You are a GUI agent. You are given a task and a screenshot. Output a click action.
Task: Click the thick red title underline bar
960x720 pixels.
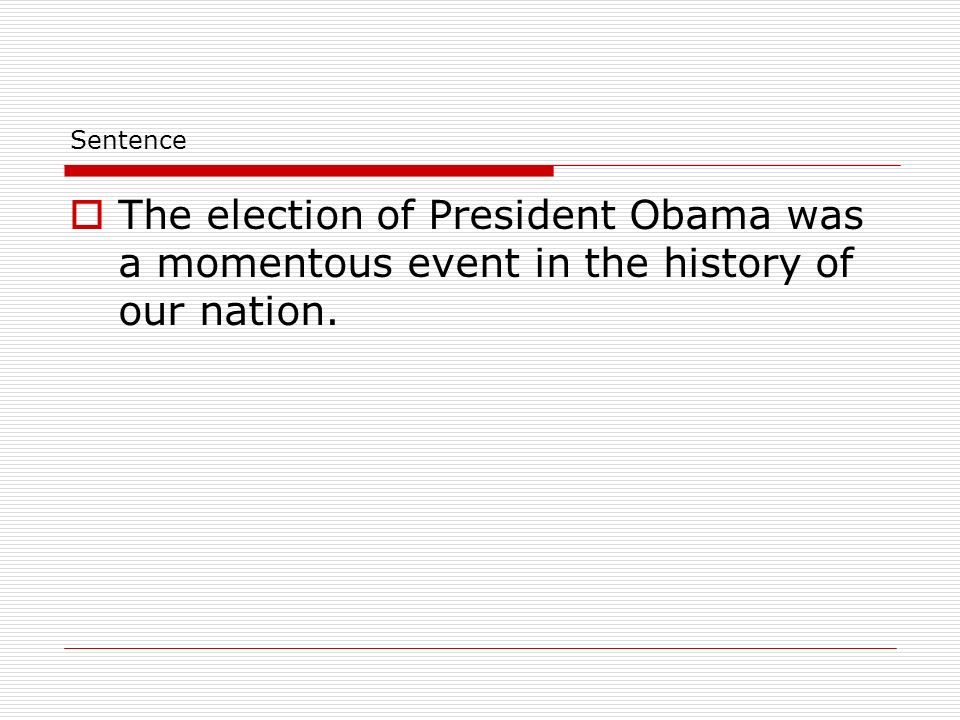(x=309, y=171)
